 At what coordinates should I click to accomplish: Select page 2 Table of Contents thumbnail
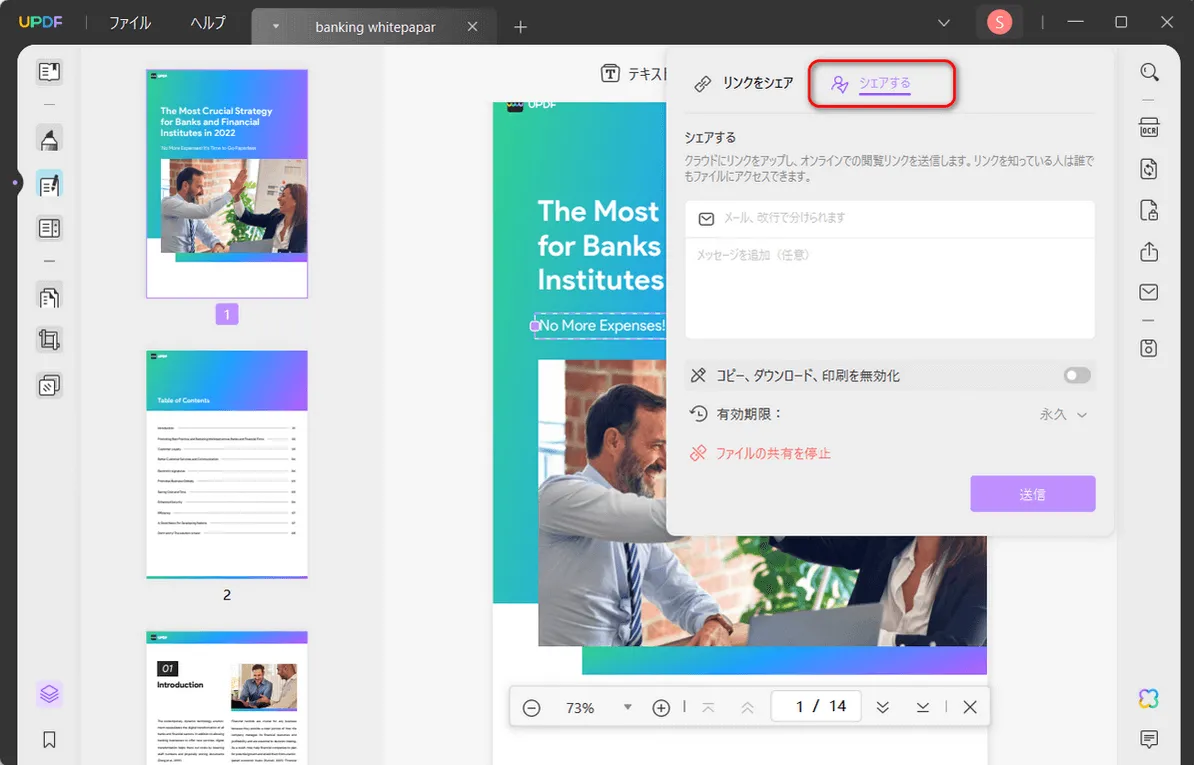point(227,464)
